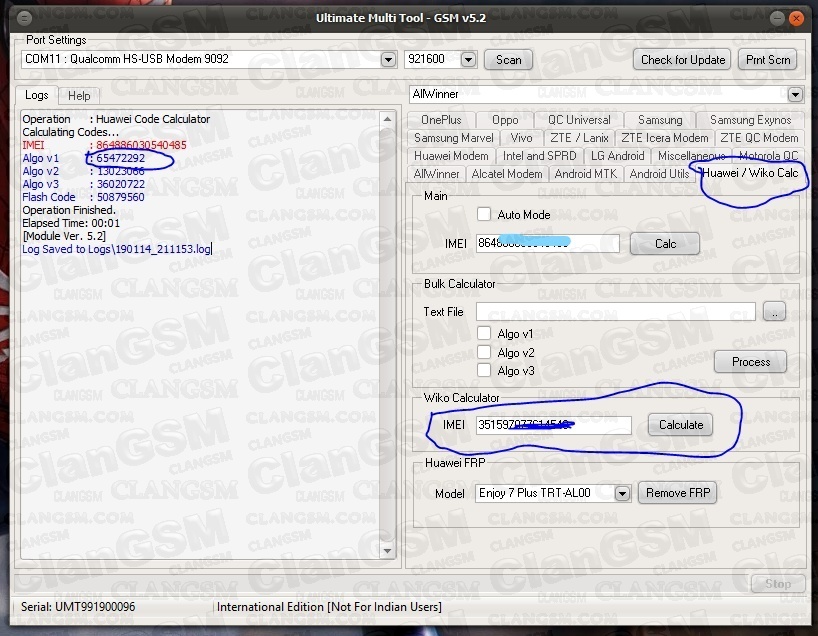Open the Help tab

[79, 96]
